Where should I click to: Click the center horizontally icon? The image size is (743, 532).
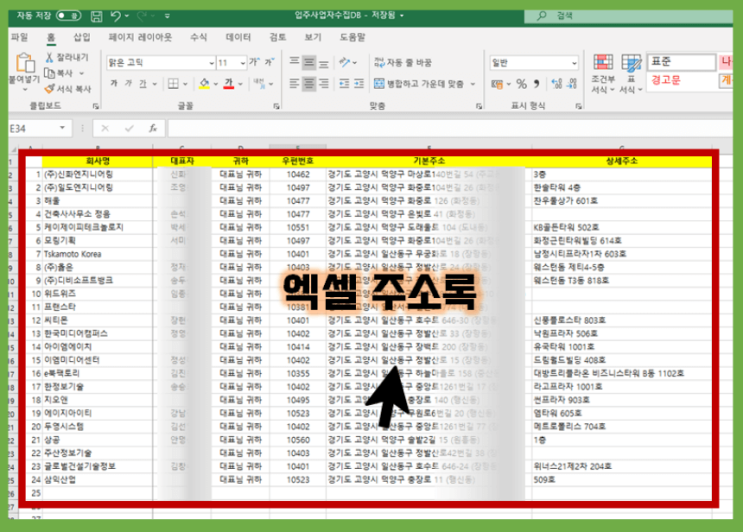point(309,84)
